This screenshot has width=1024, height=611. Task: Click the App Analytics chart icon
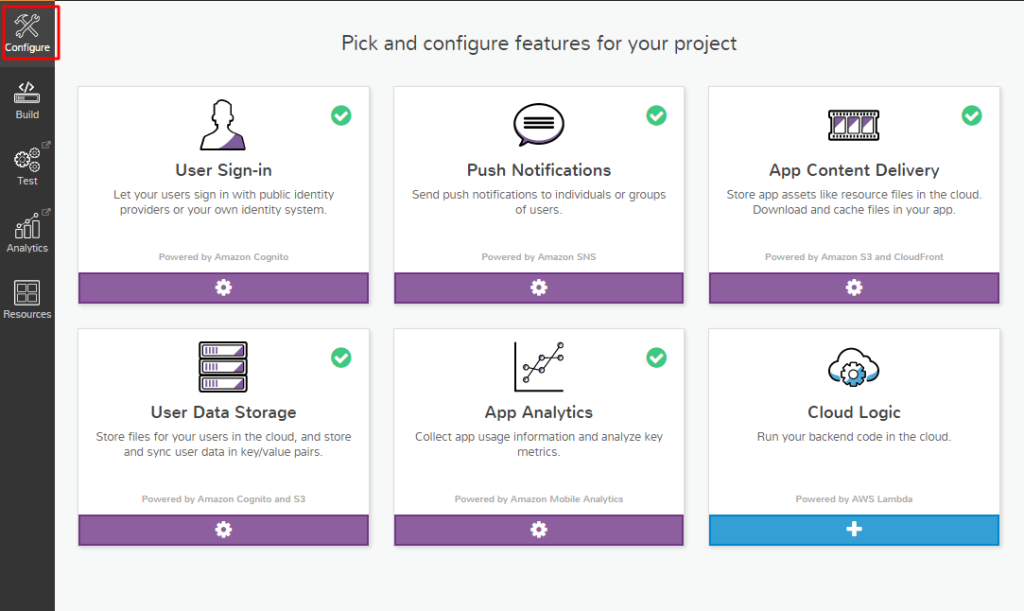[x=538, y=367]
